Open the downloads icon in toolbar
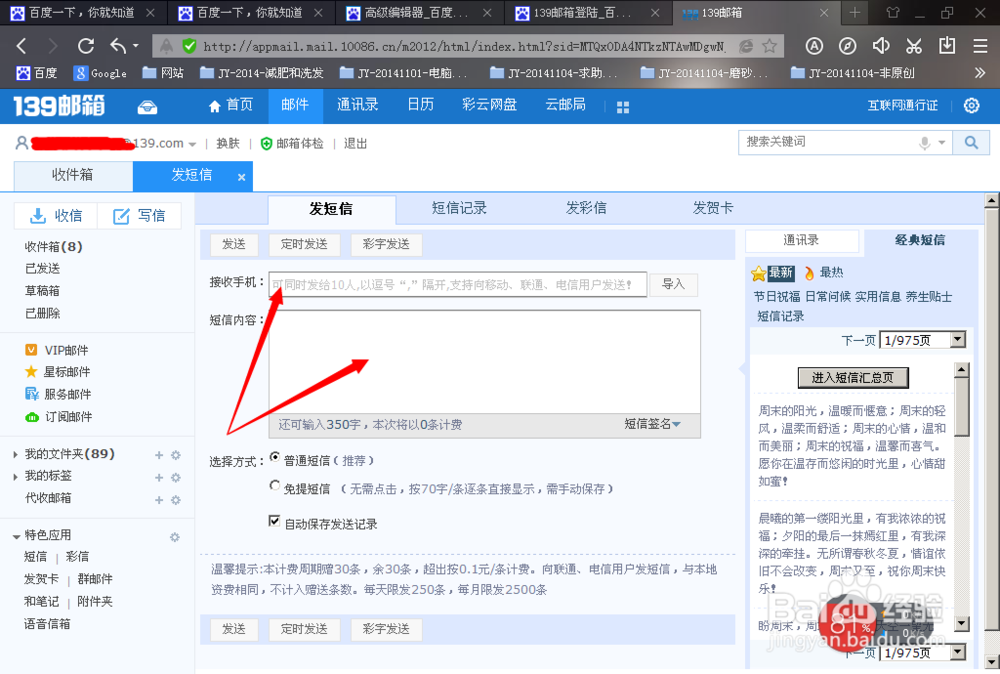The image size is (1000, 674). pyautogui.click(x=947, y=46)
